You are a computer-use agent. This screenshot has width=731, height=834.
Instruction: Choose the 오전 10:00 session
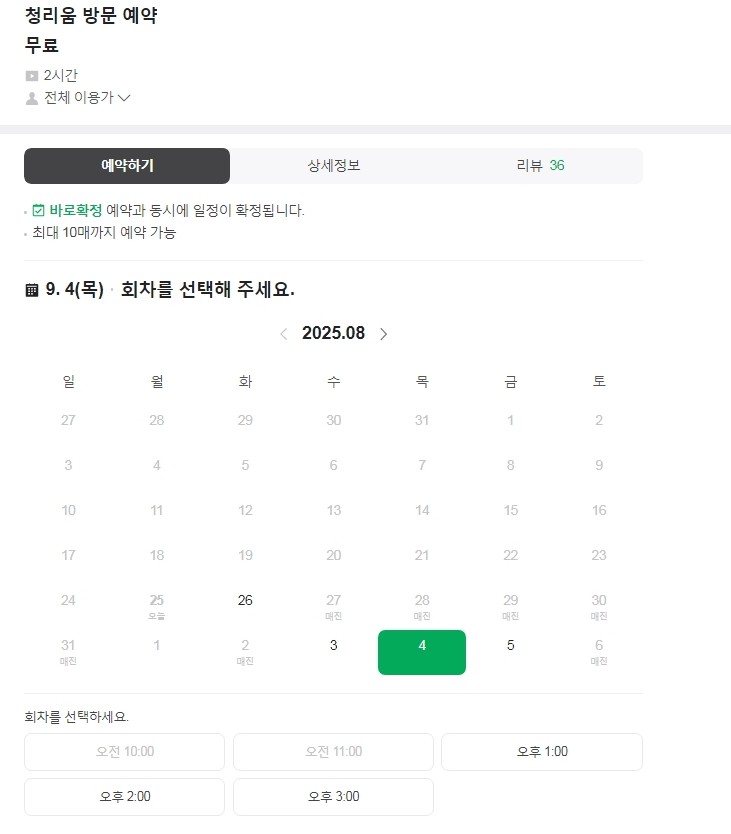tap(124, 752)
